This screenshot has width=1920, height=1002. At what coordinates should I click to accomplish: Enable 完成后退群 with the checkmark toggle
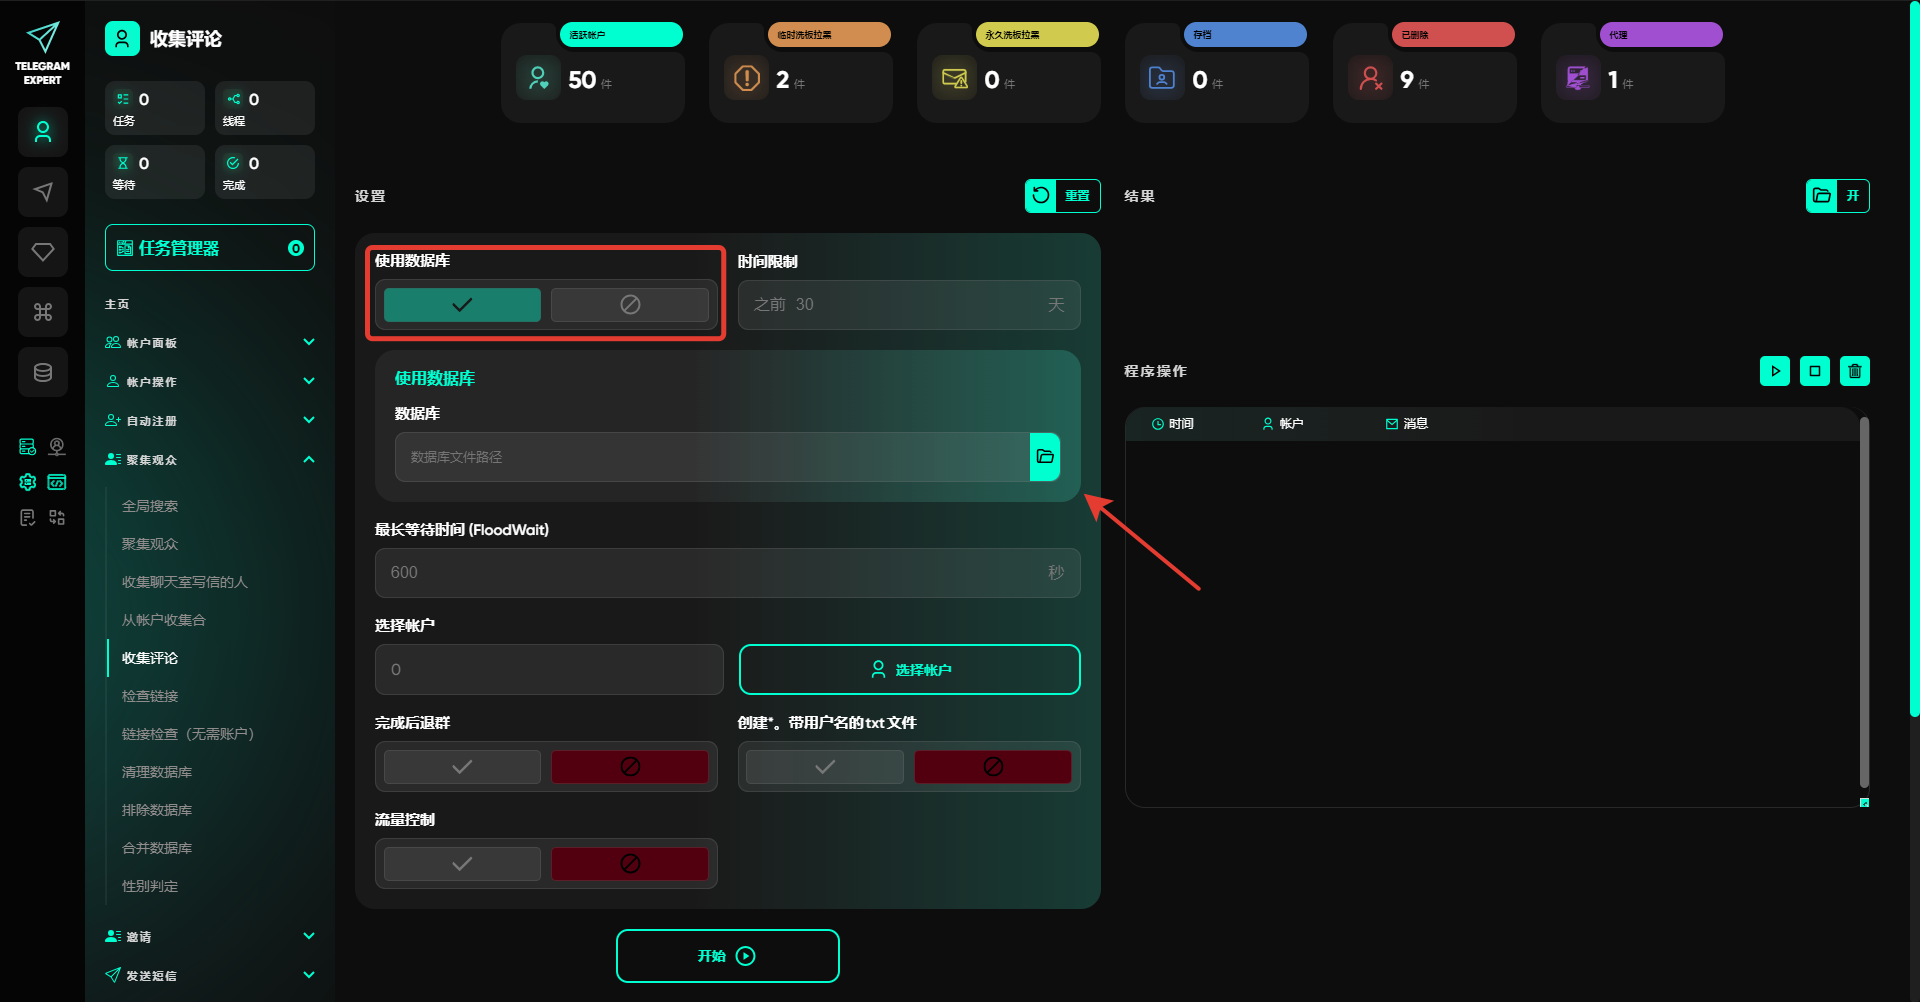[x=462, y=767]
